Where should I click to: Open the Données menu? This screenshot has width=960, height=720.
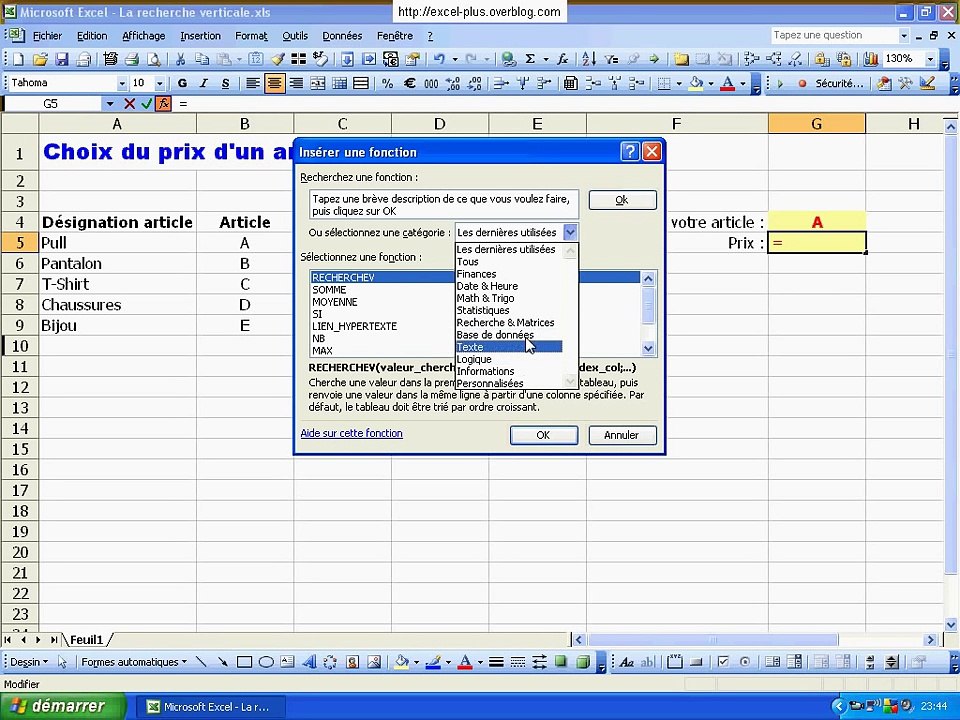342,36
